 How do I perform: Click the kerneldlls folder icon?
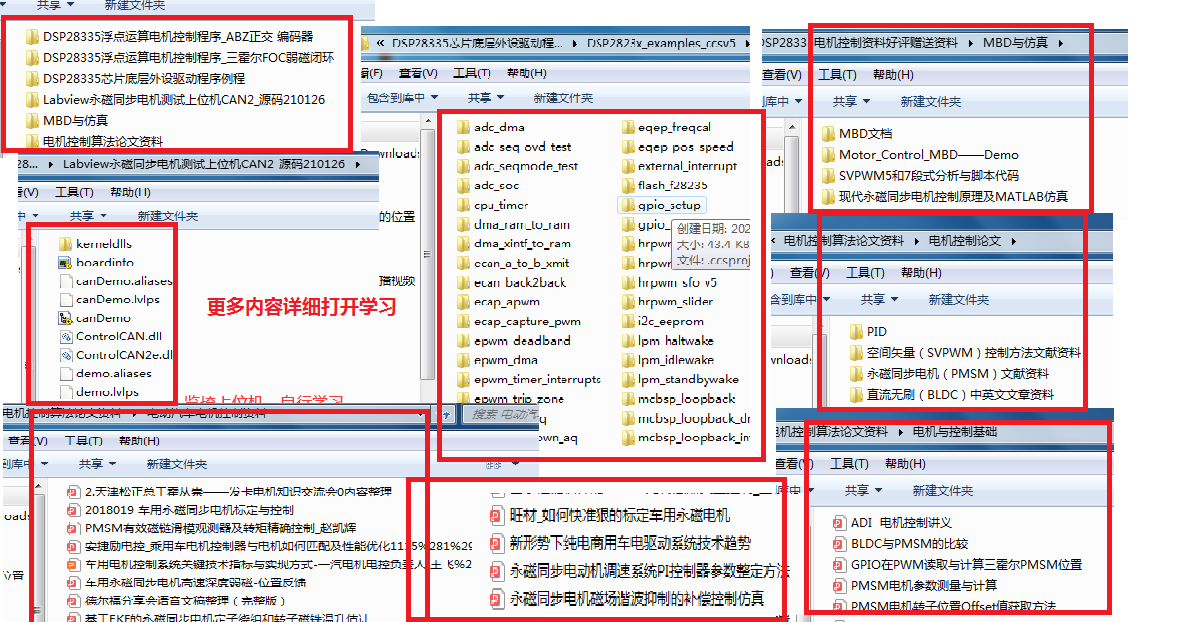tap(66, 243)
